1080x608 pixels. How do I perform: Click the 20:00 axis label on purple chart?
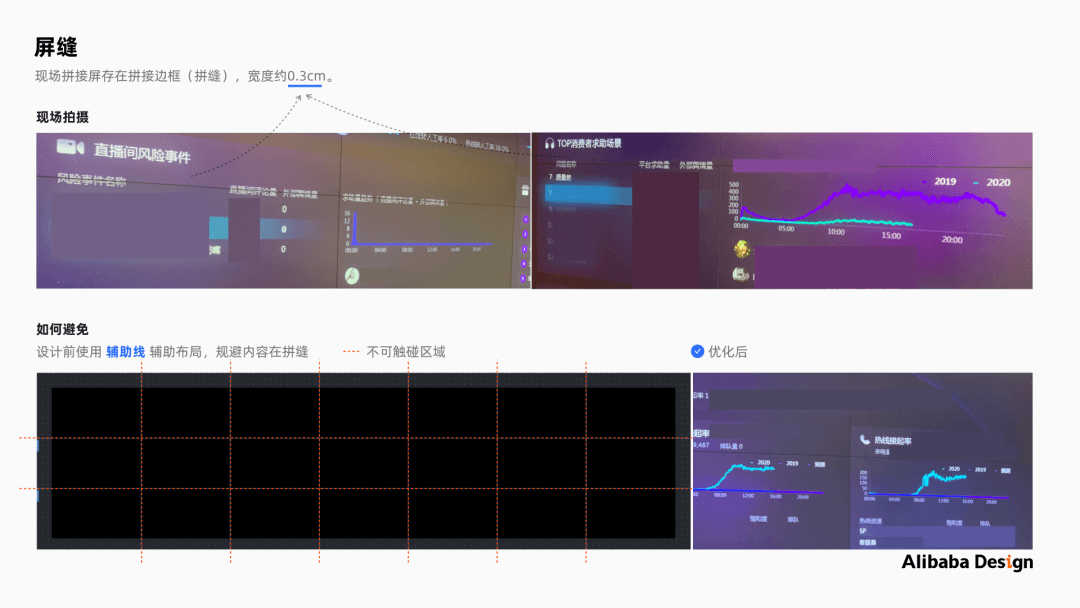(x=952, y=240)
